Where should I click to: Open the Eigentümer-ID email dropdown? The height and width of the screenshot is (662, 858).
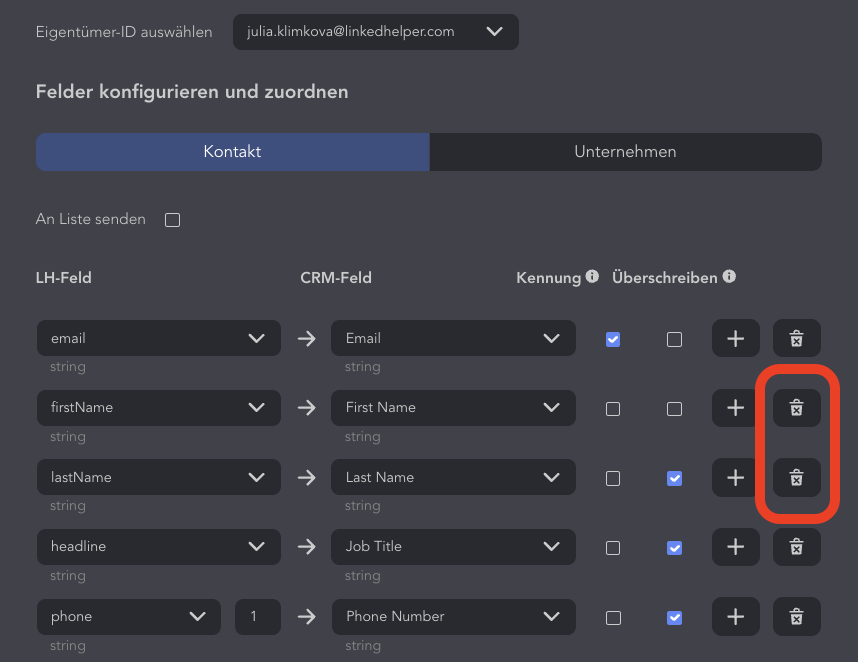point(376,32)
